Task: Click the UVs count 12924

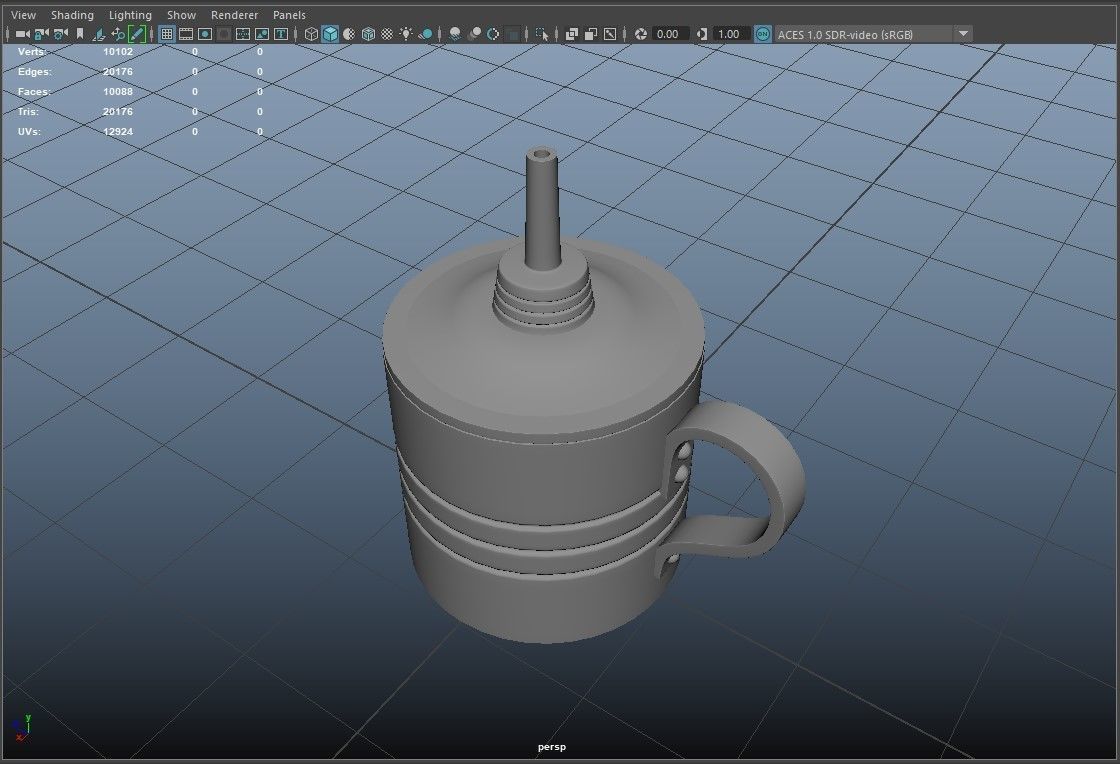Action: point(118,131)
